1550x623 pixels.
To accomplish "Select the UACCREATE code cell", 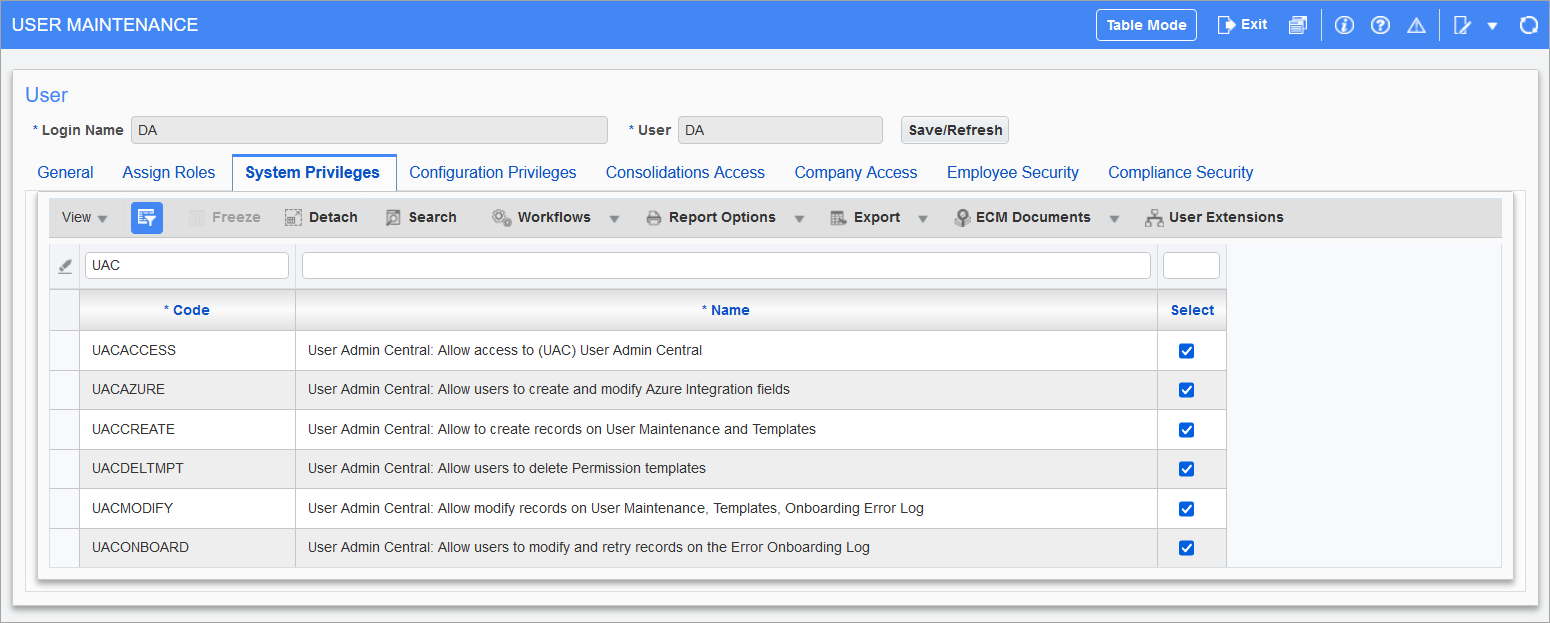I will click(x=187, y=430).
